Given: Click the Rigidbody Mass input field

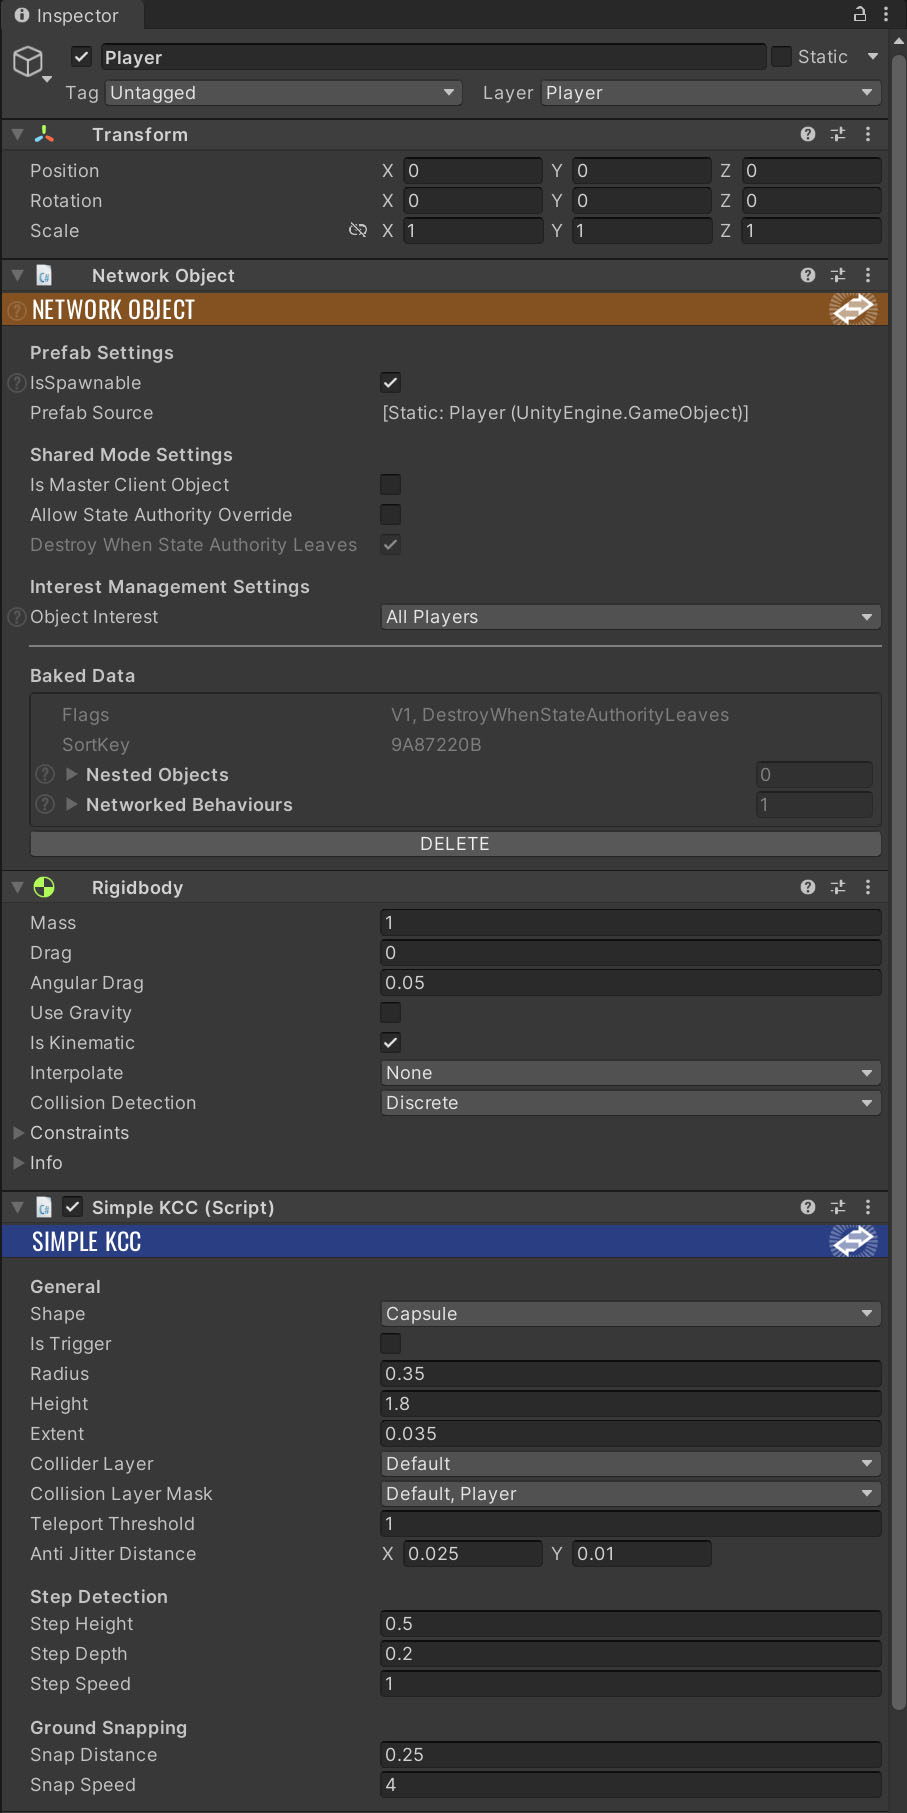Looking at the screenshot, I should click(x=630, y=923).
